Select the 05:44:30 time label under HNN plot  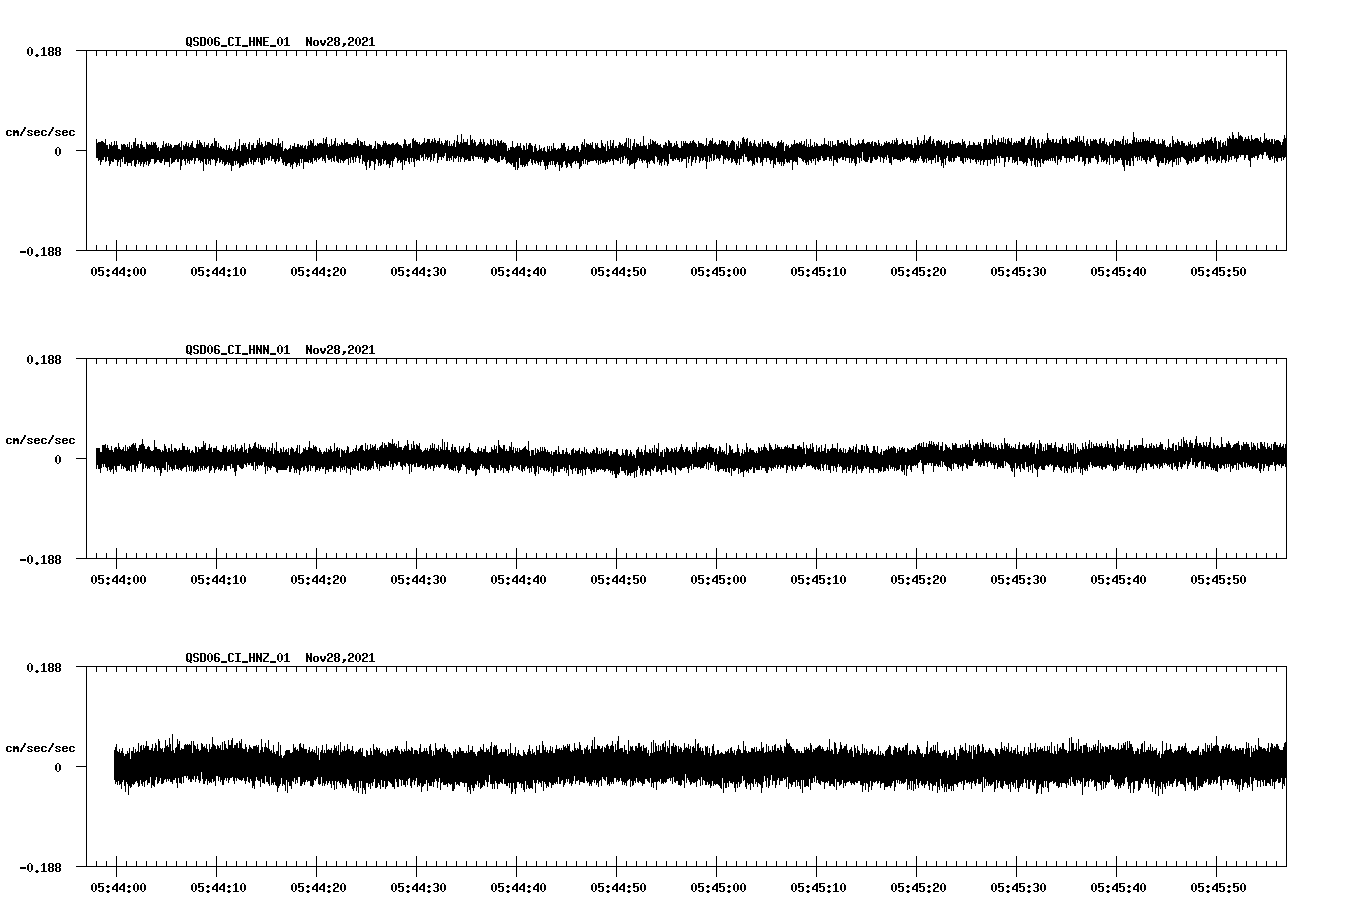(x=418, y=580)
